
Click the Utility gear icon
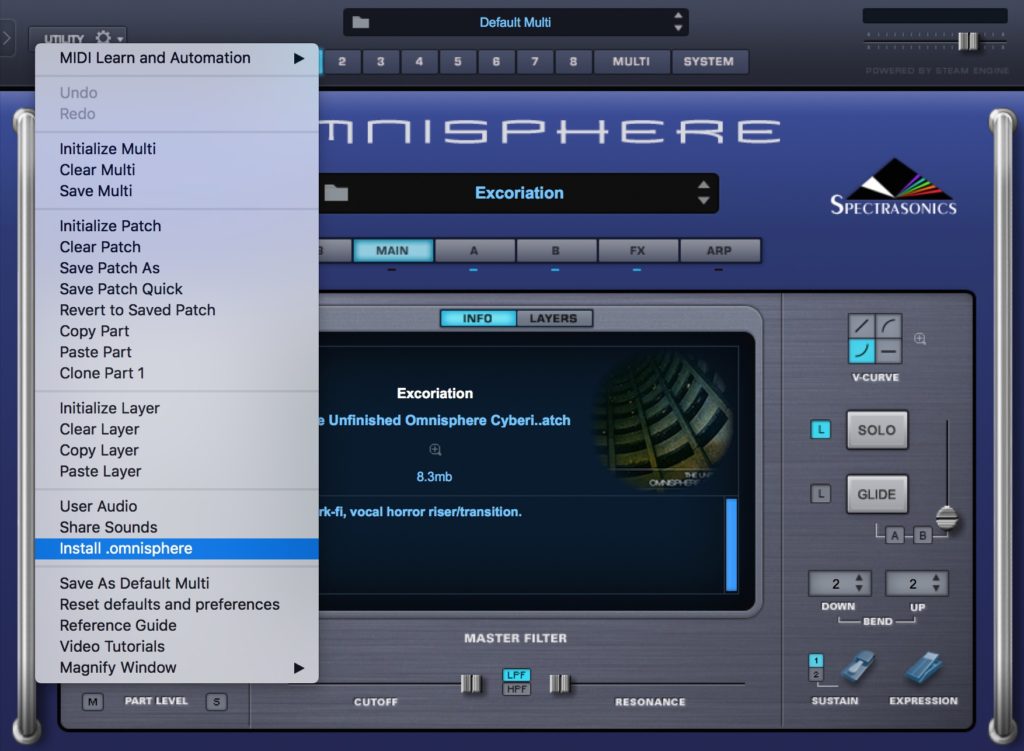tap(103, 37)
